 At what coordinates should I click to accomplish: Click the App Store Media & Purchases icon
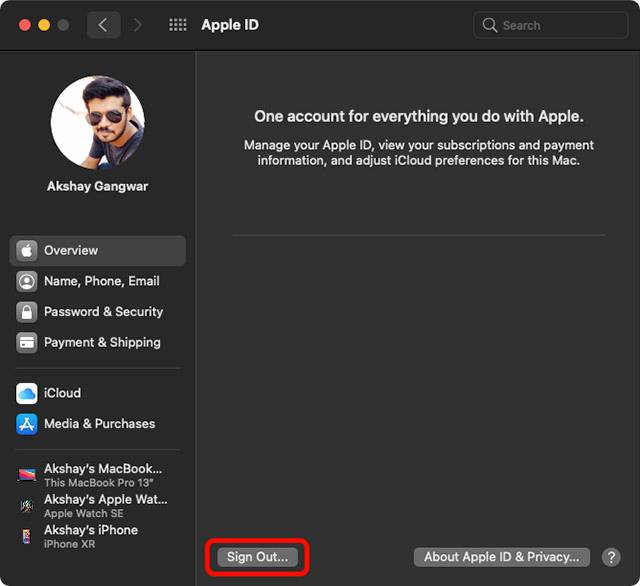coord(27,424)
